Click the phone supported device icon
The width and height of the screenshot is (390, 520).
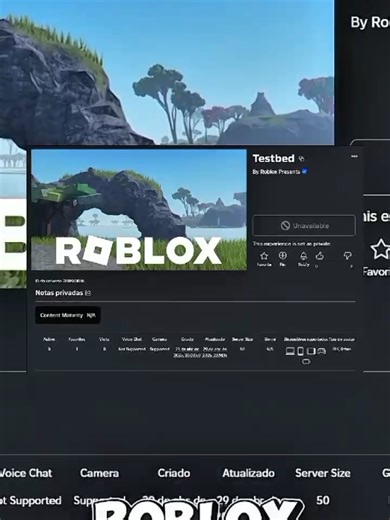[300, 351]
